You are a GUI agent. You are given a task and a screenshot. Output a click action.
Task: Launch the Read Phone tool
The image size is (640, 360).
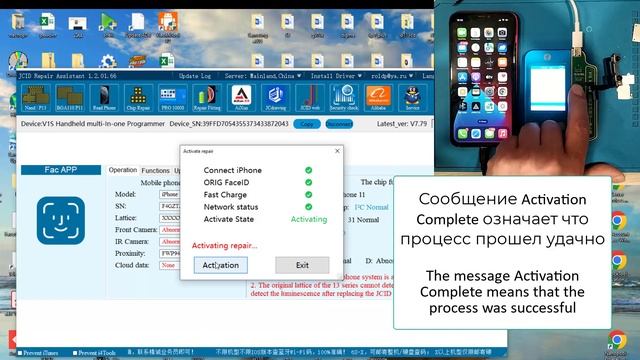104,98
